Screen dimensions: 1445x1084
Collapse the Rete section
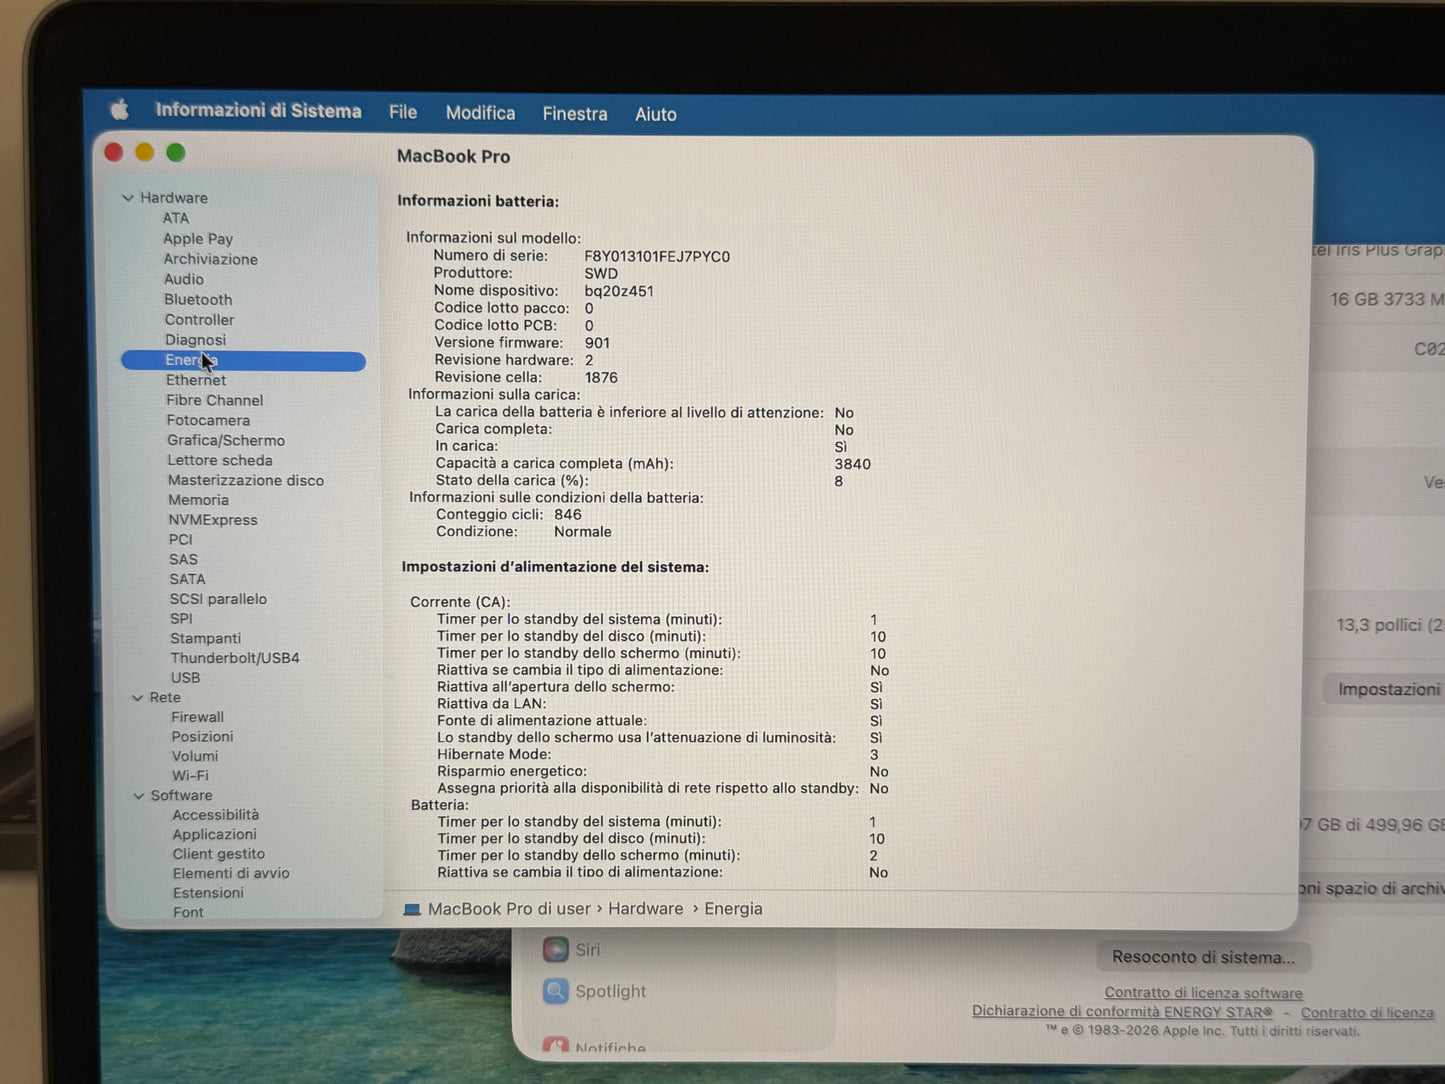(x=138, y=698)
